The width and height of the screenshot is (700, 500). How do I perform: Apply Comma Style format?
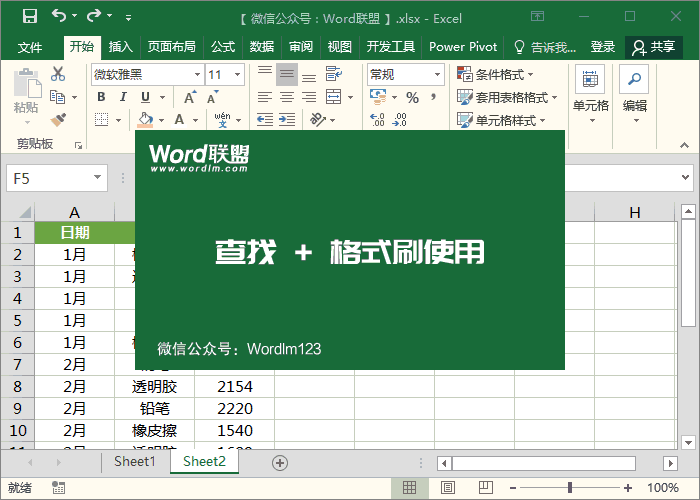click(x=433, y=96)
